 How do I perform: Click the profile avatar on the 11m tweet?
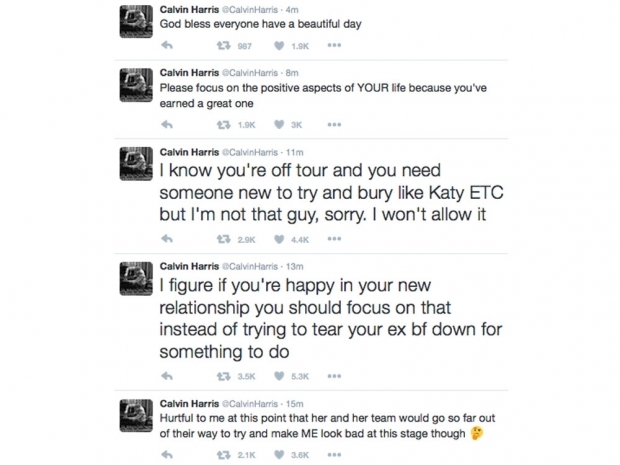(136, 164)
